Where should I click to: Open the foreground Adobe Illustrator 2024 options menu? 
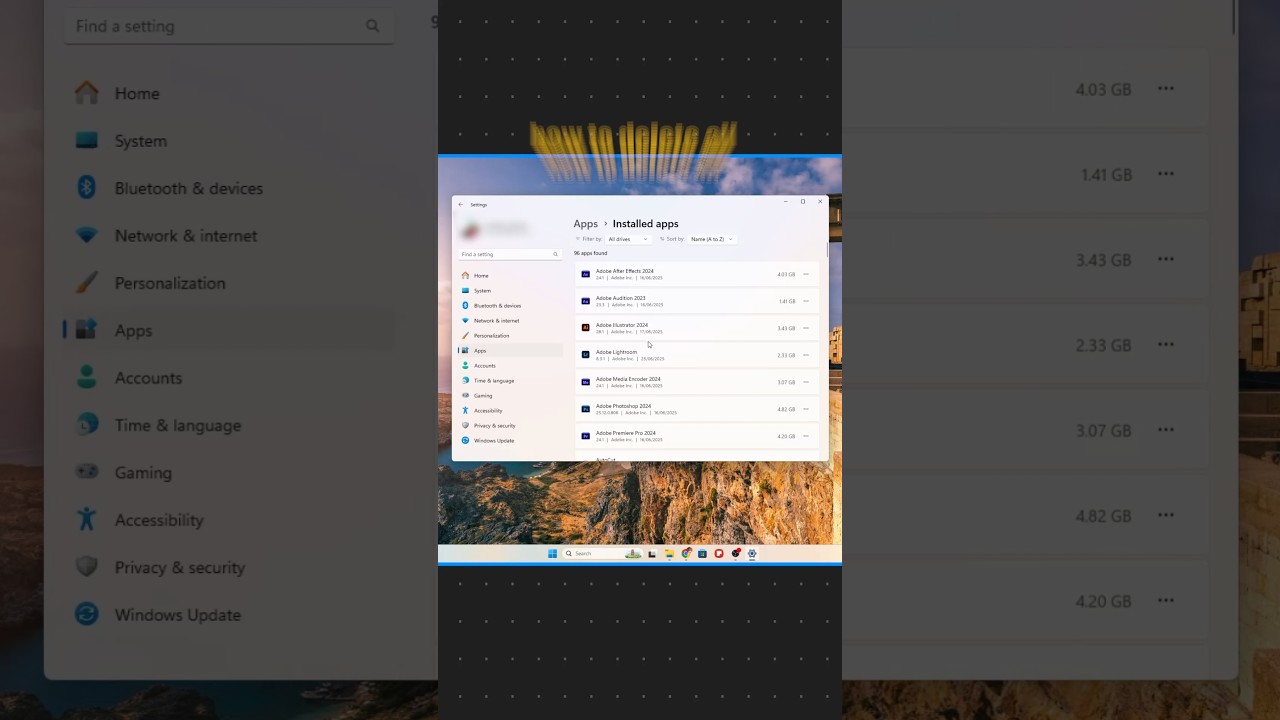click(x=806, y=328)
